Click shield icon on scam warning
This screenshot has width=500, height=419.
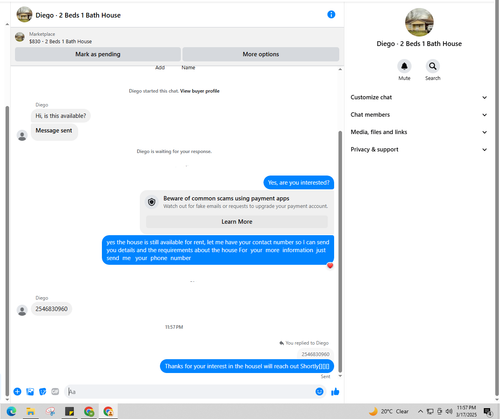[x=152, y=202]
